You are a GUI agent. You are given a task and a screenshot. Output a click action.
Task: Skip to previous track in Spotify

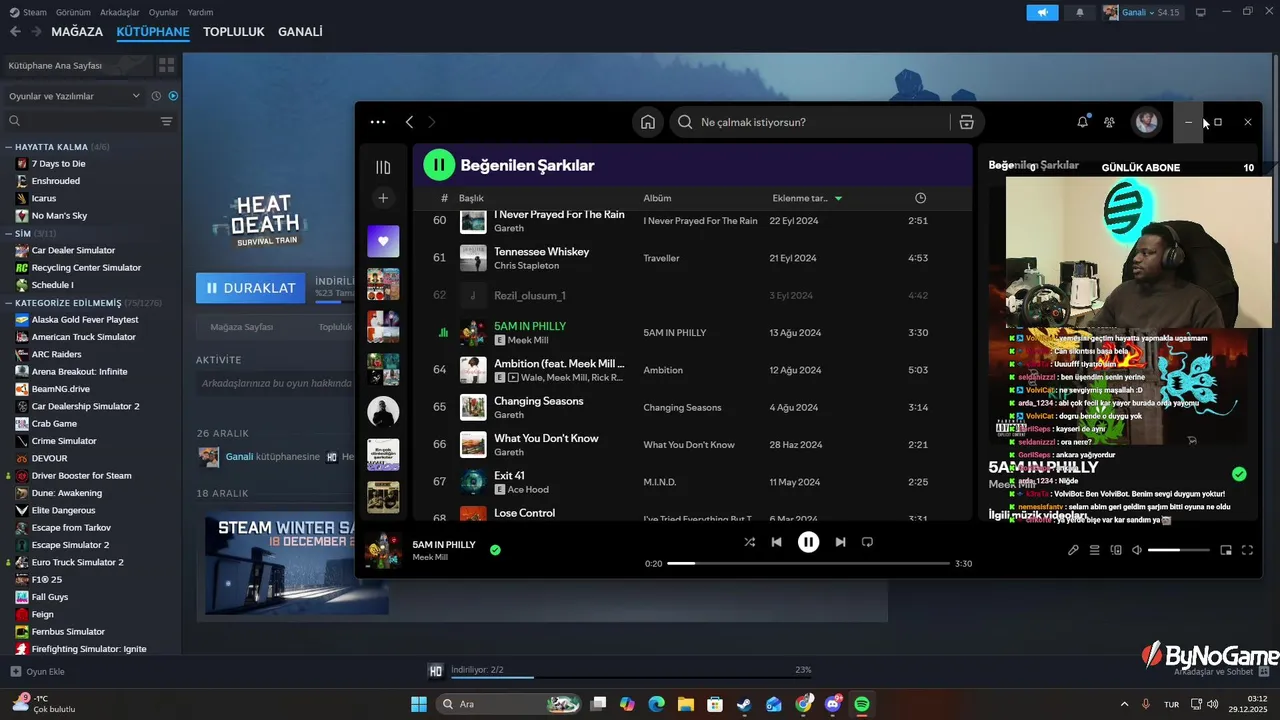(776, 542)
